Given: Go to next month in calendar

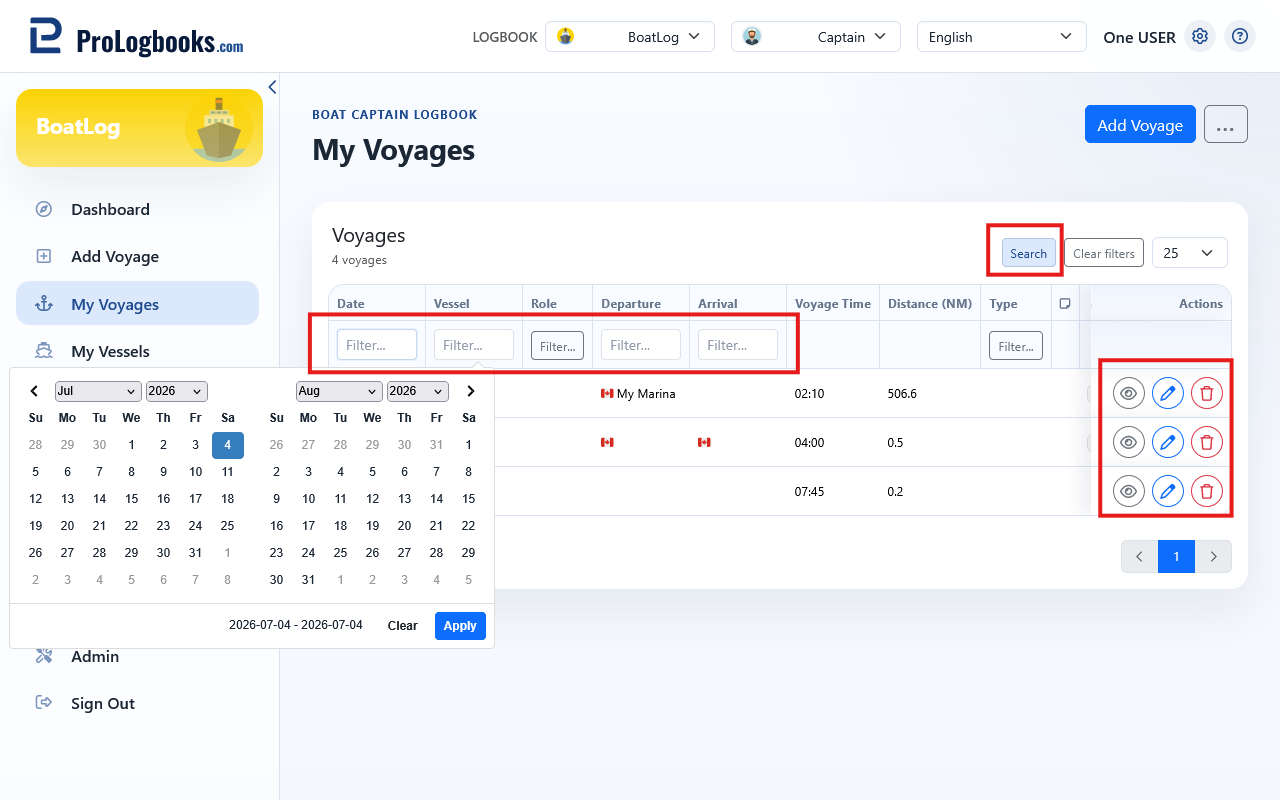Looking at the screenshot, I should [x=471, y=391].
